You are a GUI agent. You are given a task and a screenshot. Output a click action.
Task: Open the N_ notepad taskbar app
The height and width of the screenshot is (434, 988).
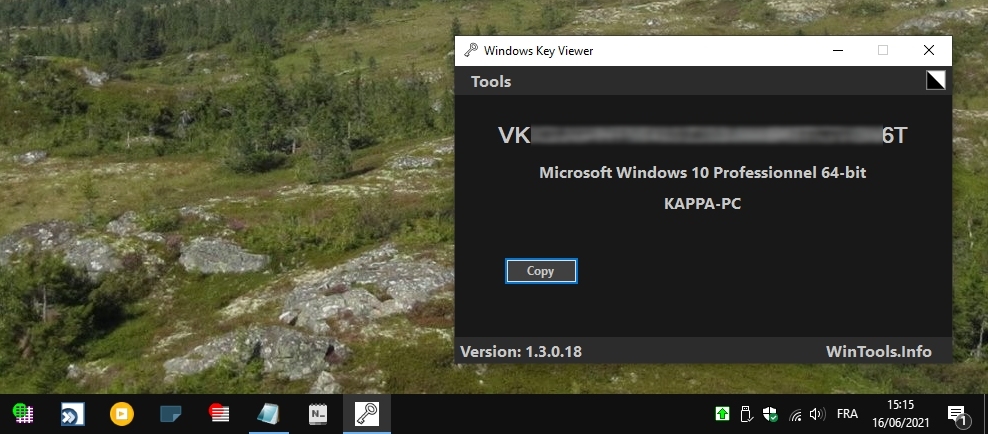318,414
